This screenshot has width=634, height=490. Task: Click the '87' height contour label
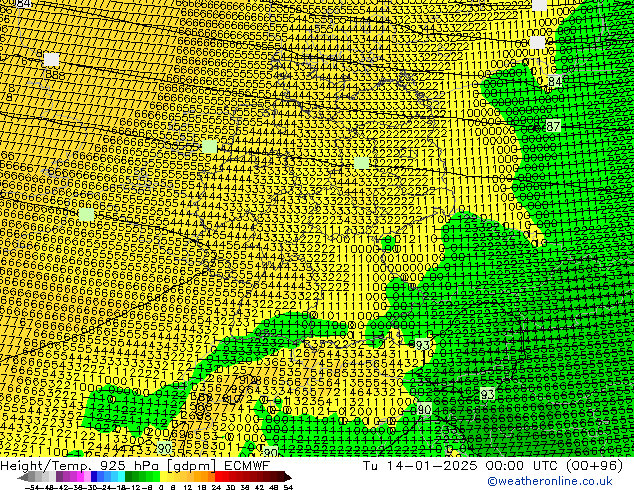point(552,126)
